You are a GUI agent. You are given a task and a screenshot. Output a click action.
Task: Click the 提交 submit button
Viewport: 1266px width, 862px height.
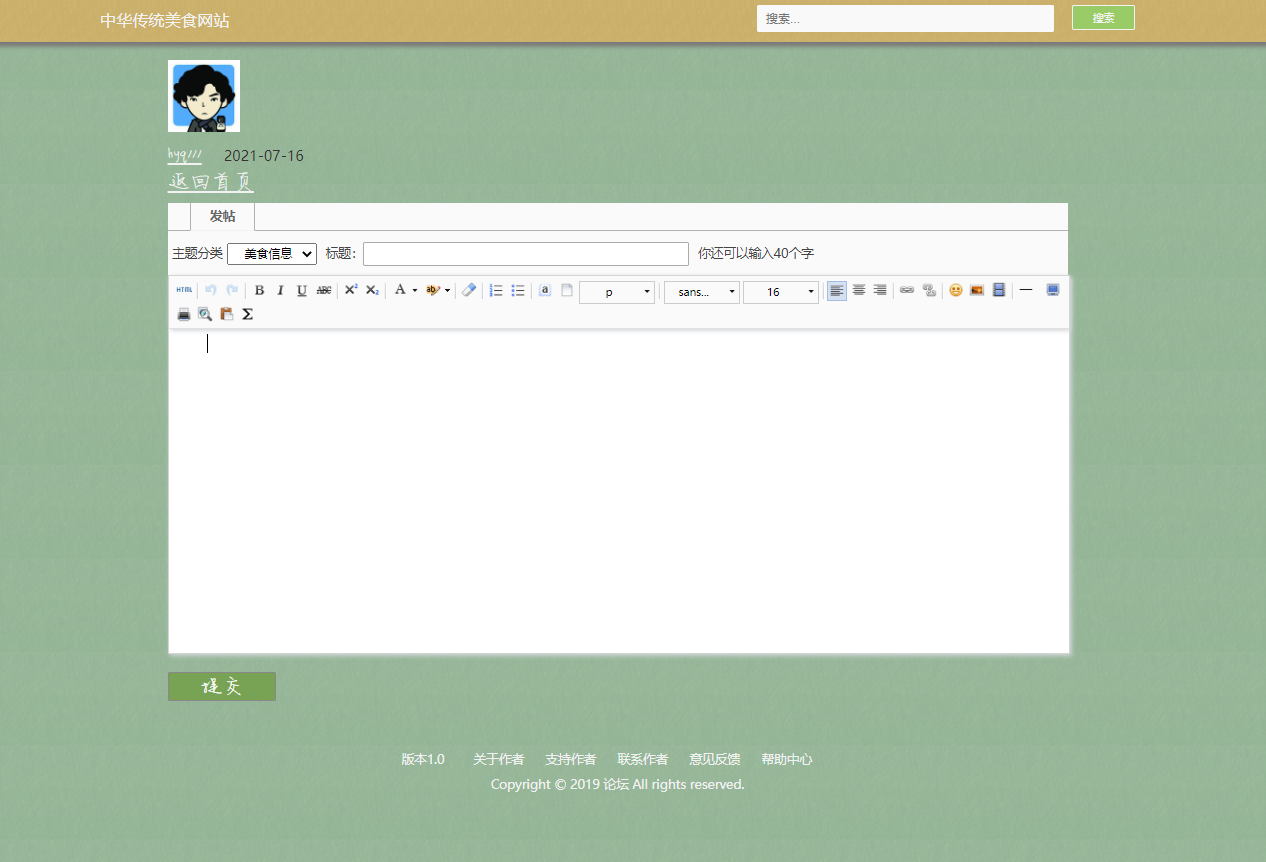click(x=222, y=687)
